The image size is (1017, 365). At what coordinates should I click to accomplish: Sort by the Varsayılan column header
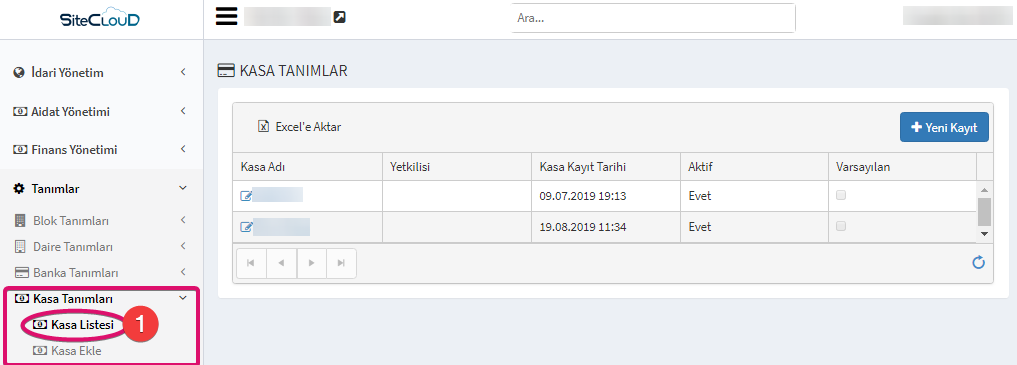(x=903, y=167)
